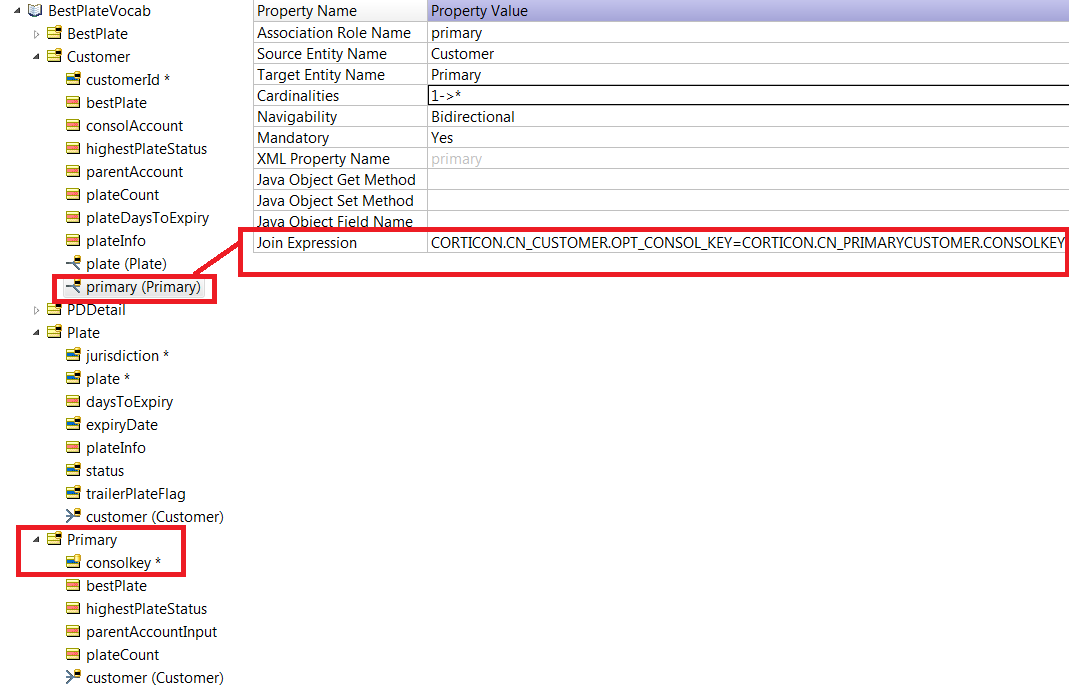Click the greyed XML Property Name value

456,159
